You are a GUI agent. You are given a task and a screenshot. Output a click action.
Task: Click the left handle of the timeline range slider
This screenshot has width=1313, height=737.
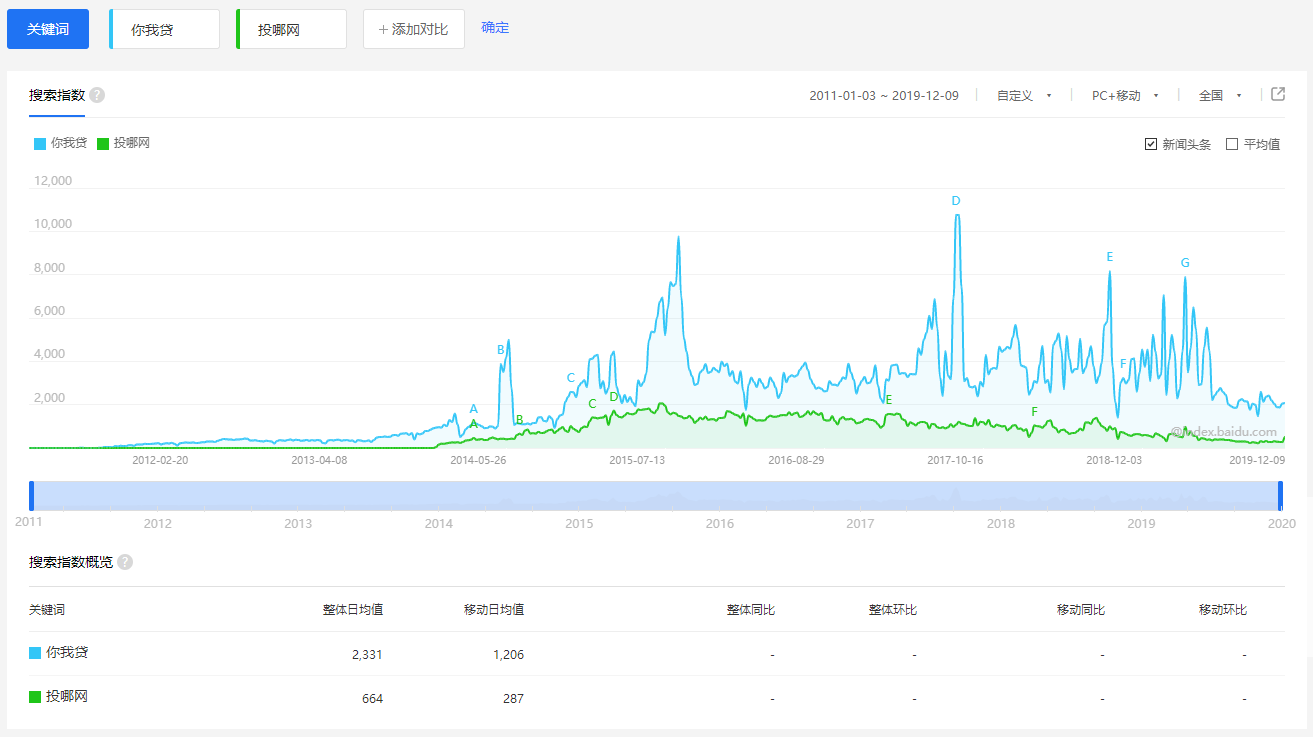coord(32,496)
